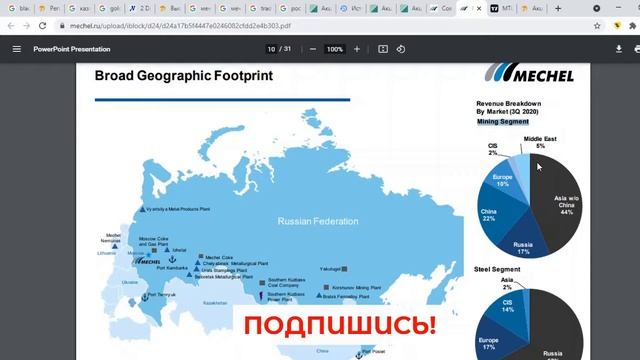This screenshot has width=640, height=360.
Task: Download the PDF file
Action: point(619,49)
